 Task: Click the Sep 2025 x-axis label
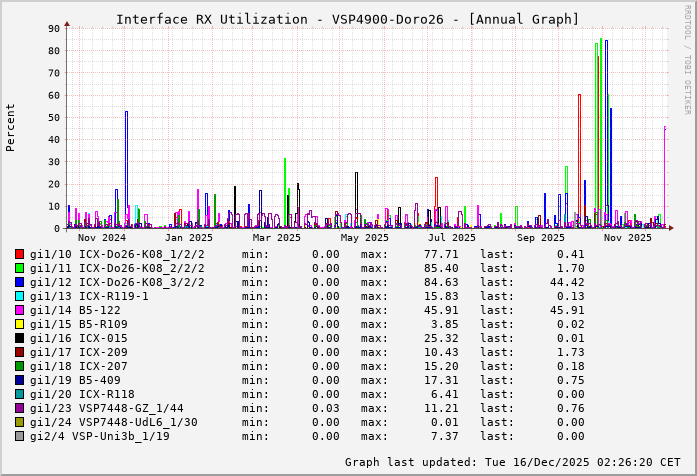tap(541, 238)
